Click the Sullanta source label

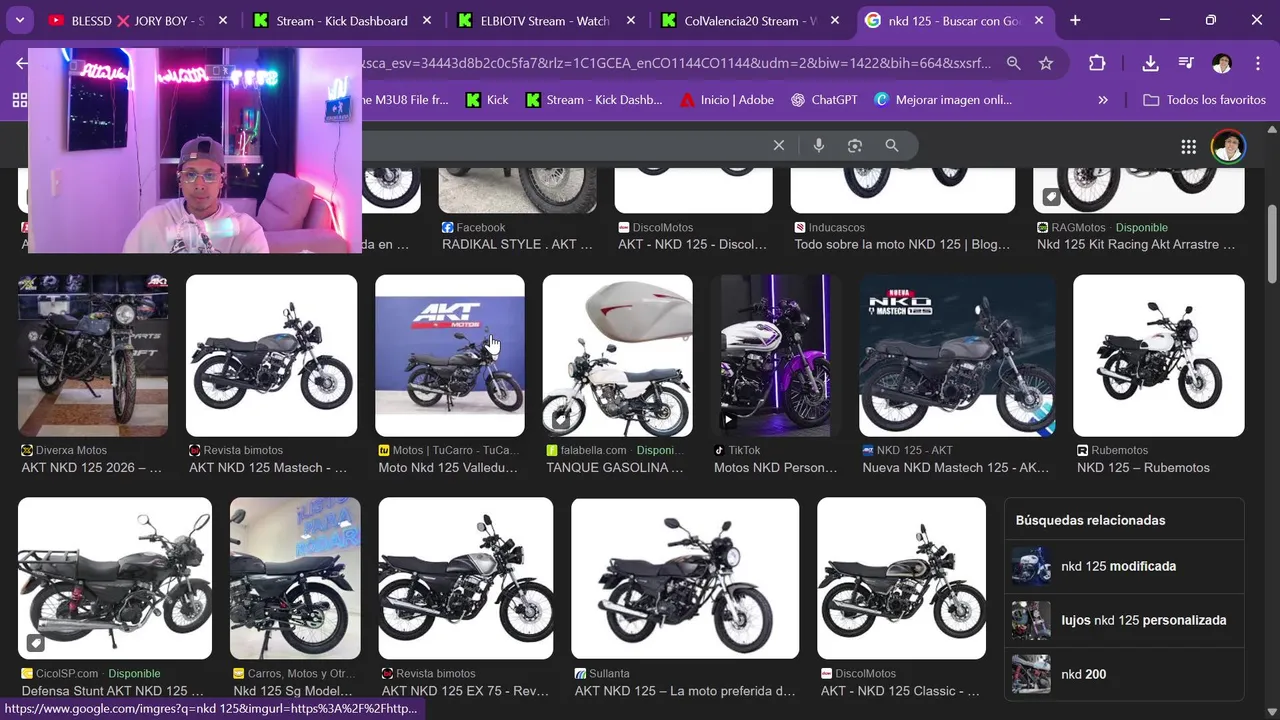(602, 674)
